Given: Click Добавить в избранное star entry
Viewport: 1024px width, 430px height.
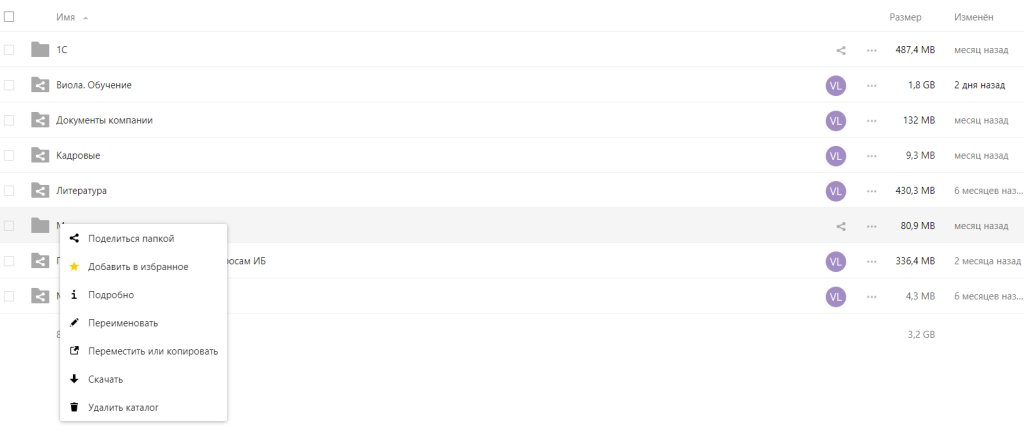Looking at the screenshot, I should coord(138,267).
